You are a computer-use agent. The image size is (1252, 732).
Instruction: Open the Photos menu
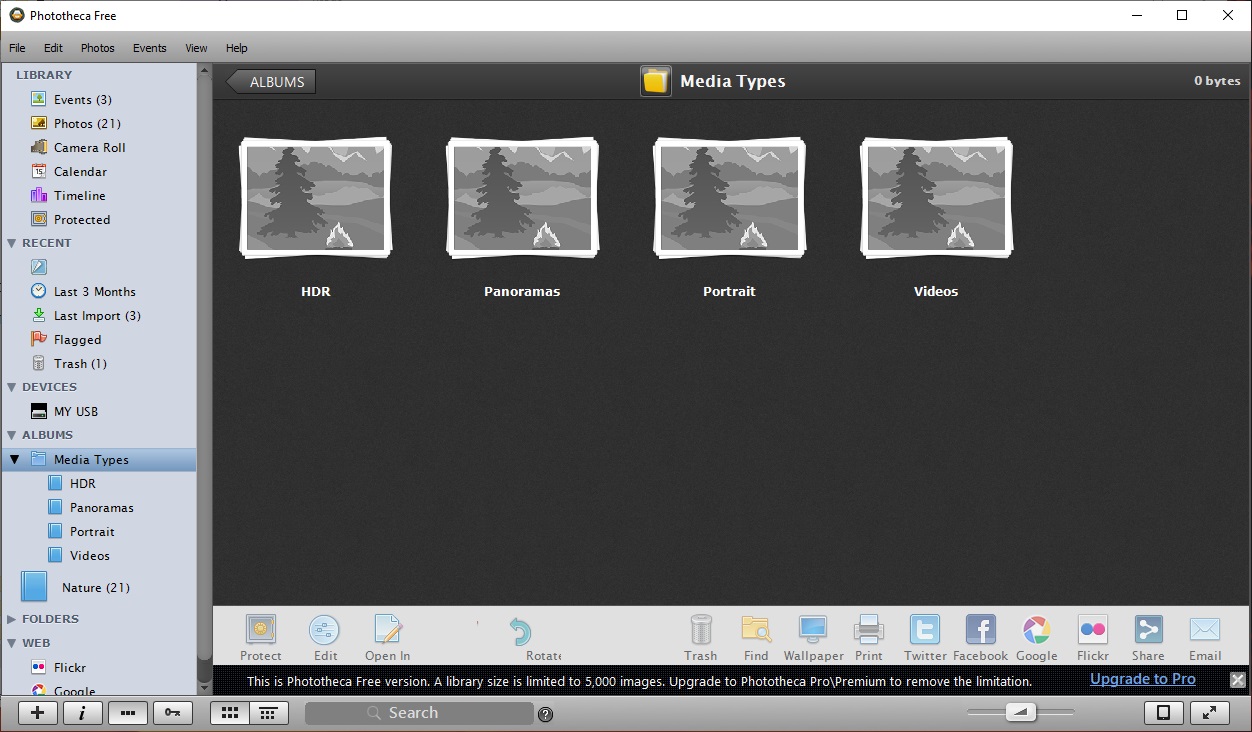coord(97,47)
